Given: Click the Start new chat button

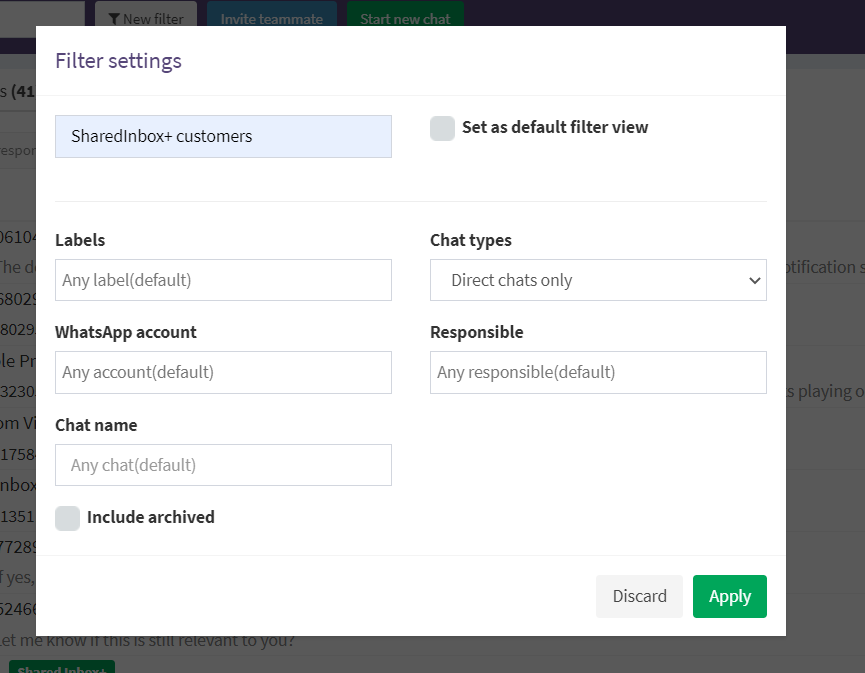Looking at the screenshot, I should (x=405, y=14).
